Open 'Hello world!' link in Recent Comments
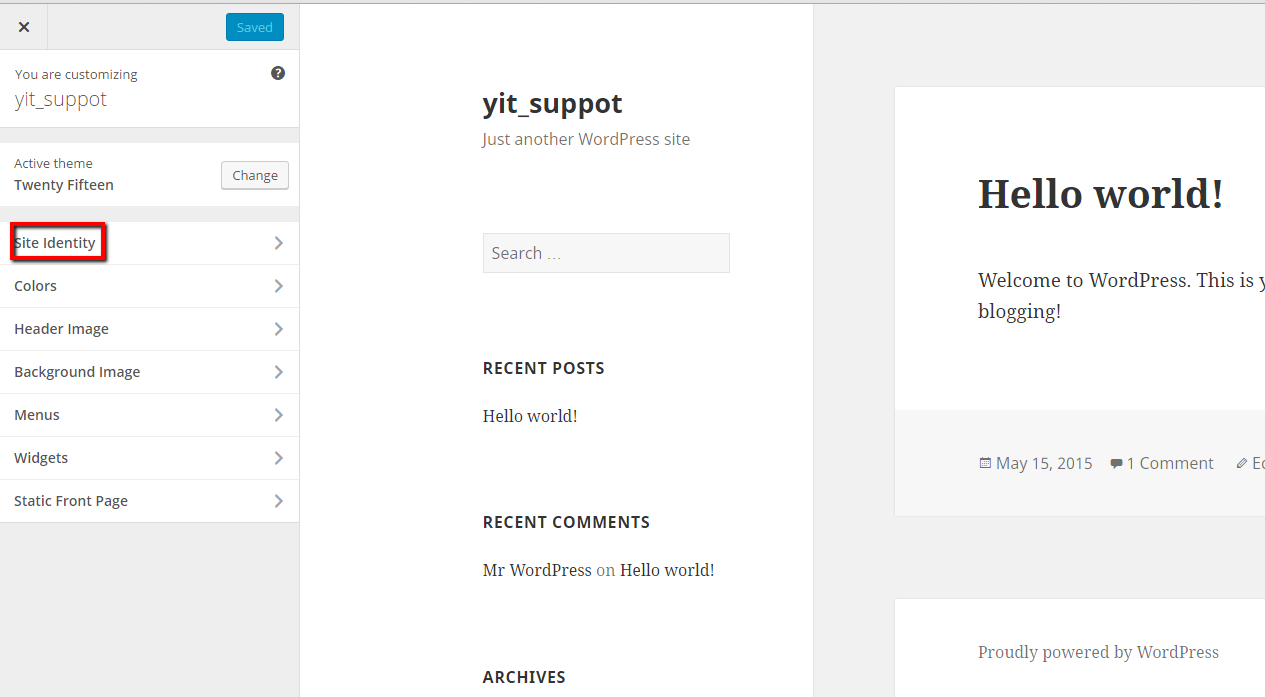 tap(667, 570)
